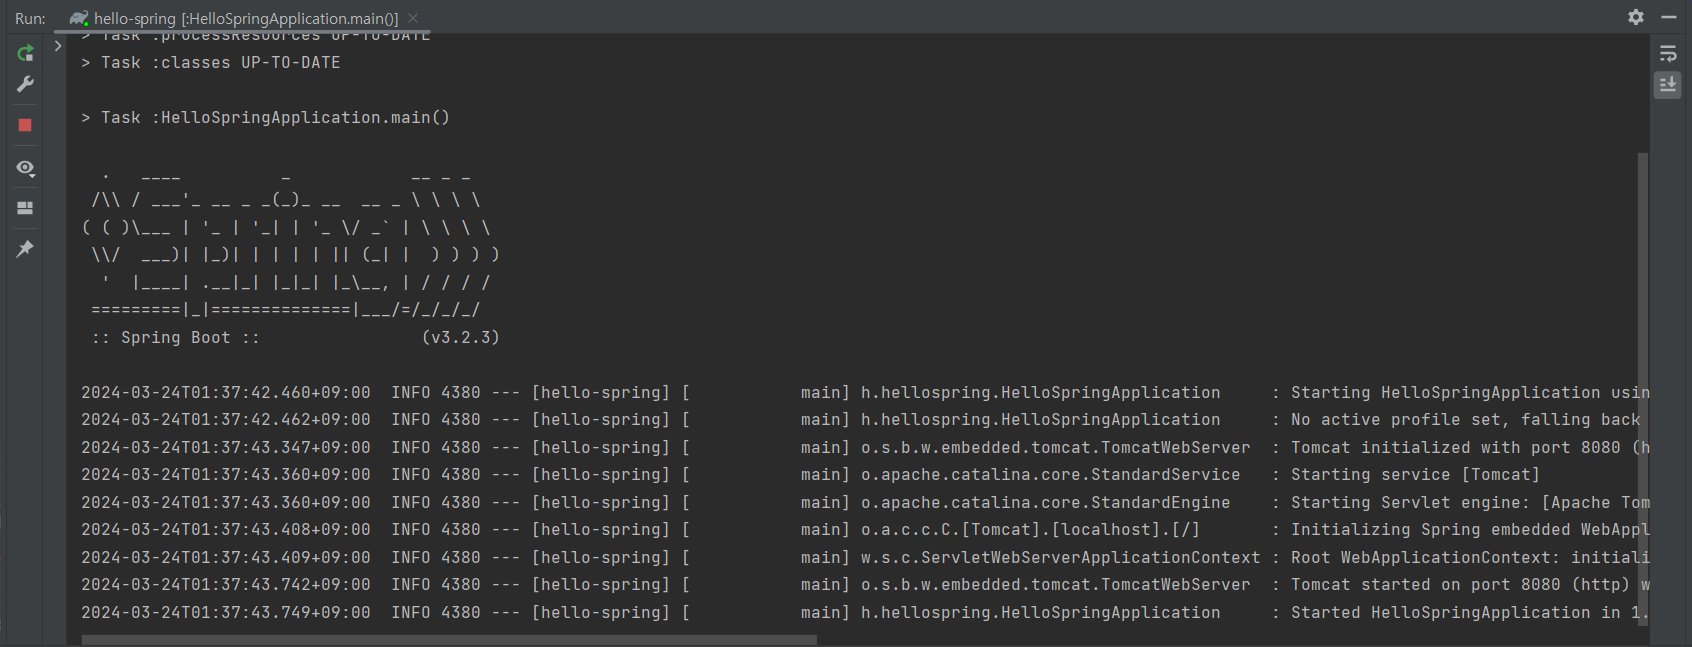Click 'Tomcat started on port 8080' log message
Viewport: 1692px width, 647px height.
pyautogui.click(x=1470, y=585)
